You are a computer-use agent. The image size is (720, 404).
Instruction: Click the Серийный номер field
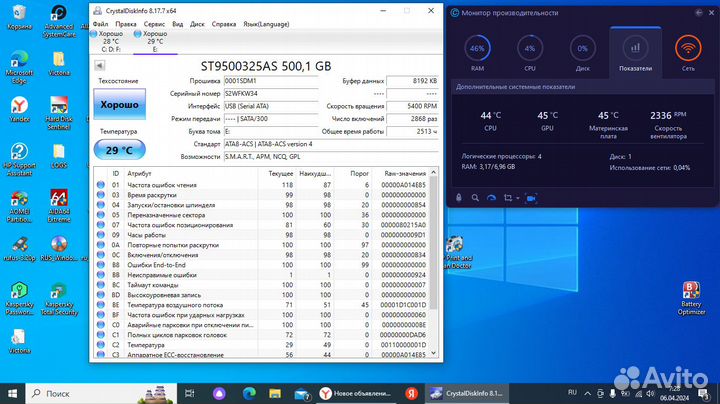click(x=270, y=94)
